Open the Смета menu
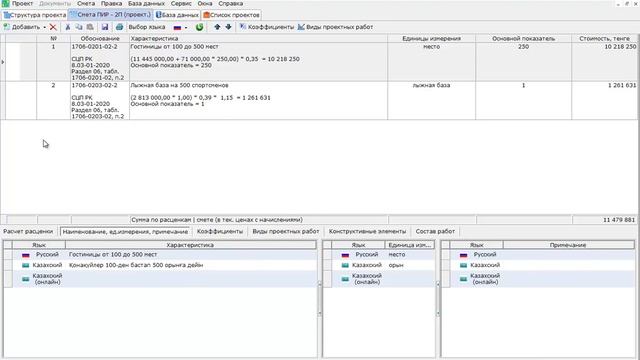 [86, 4]
